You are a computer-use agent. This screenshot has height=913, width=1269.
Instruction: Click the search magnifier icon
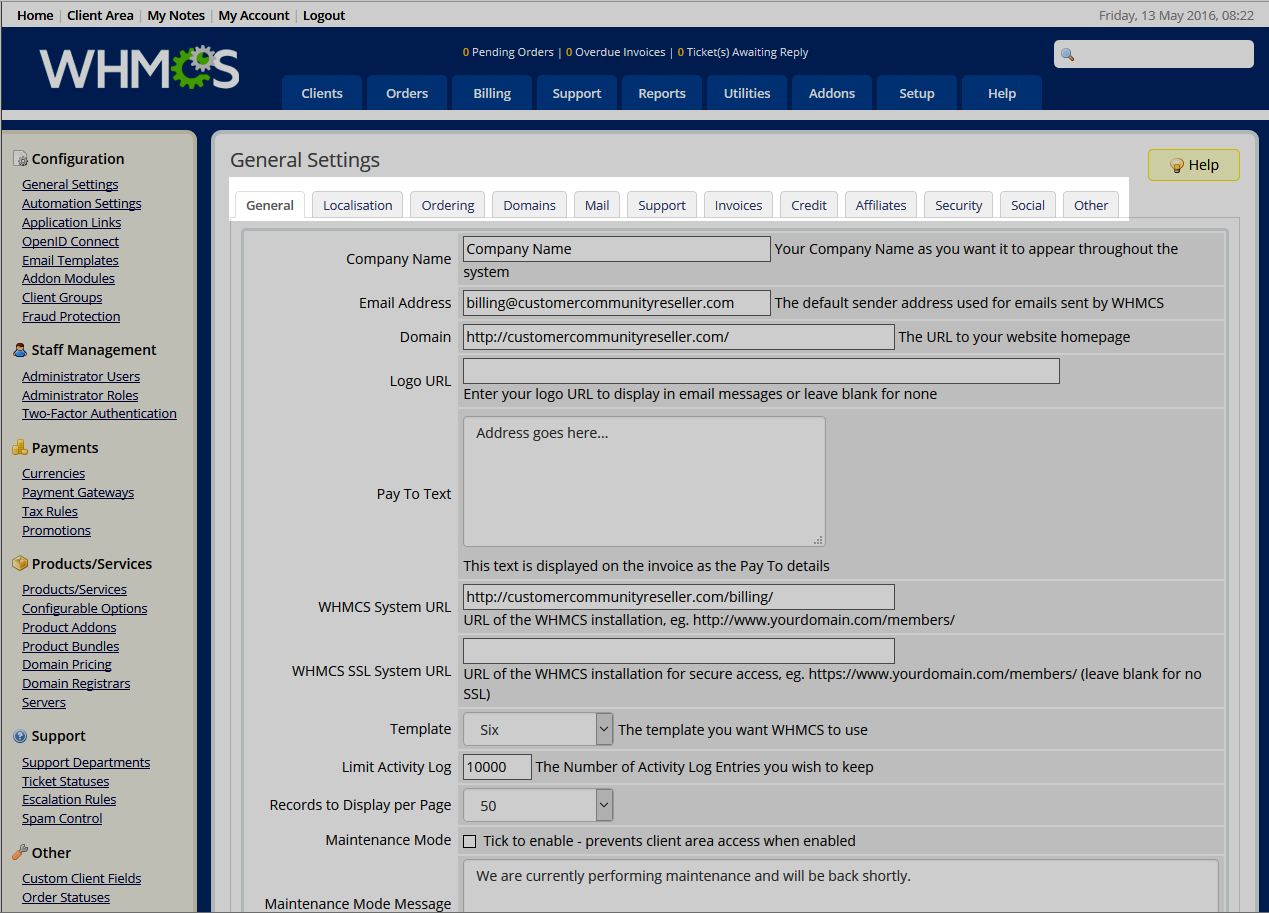coord(1067,55)
